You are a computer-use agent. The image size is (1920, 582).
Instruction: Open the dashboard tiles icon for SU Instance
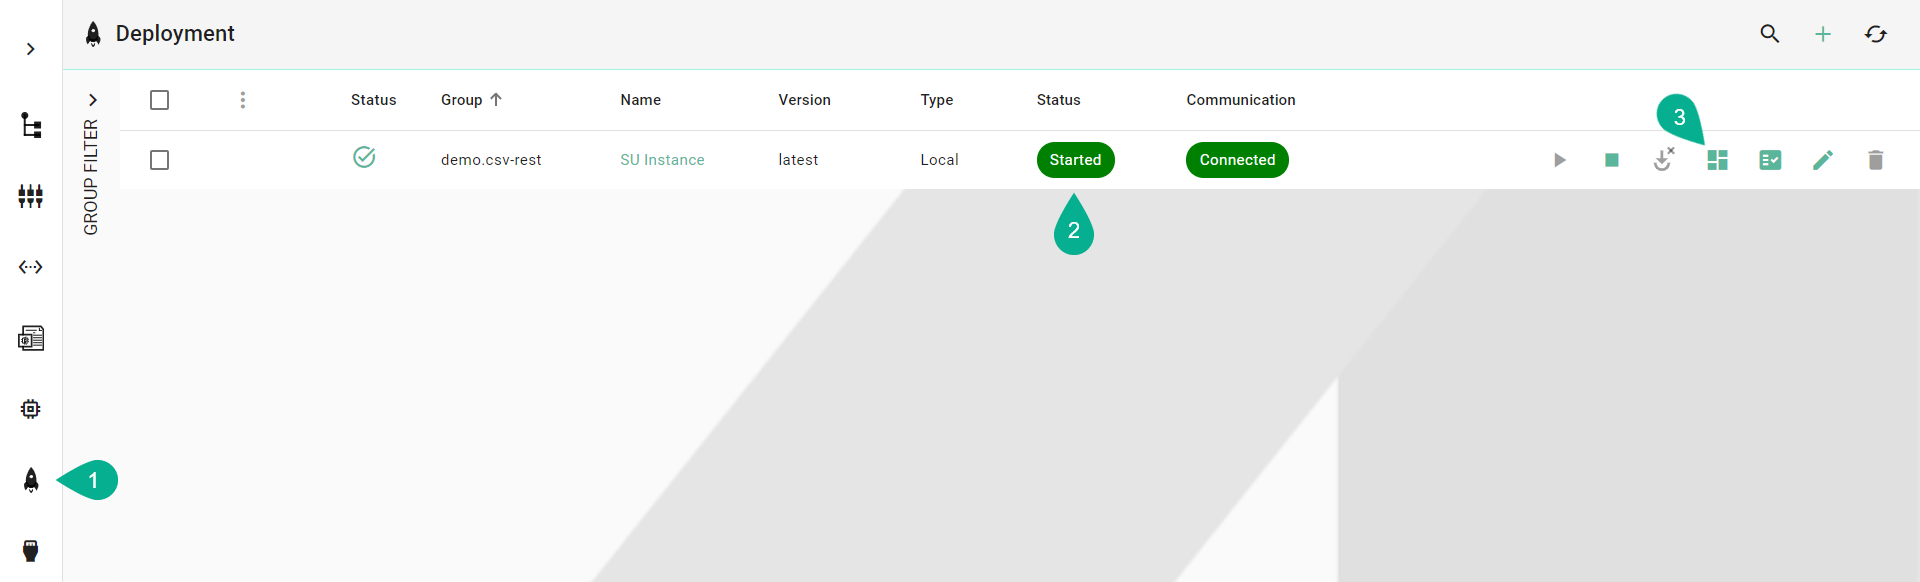tap(1717, 160)
